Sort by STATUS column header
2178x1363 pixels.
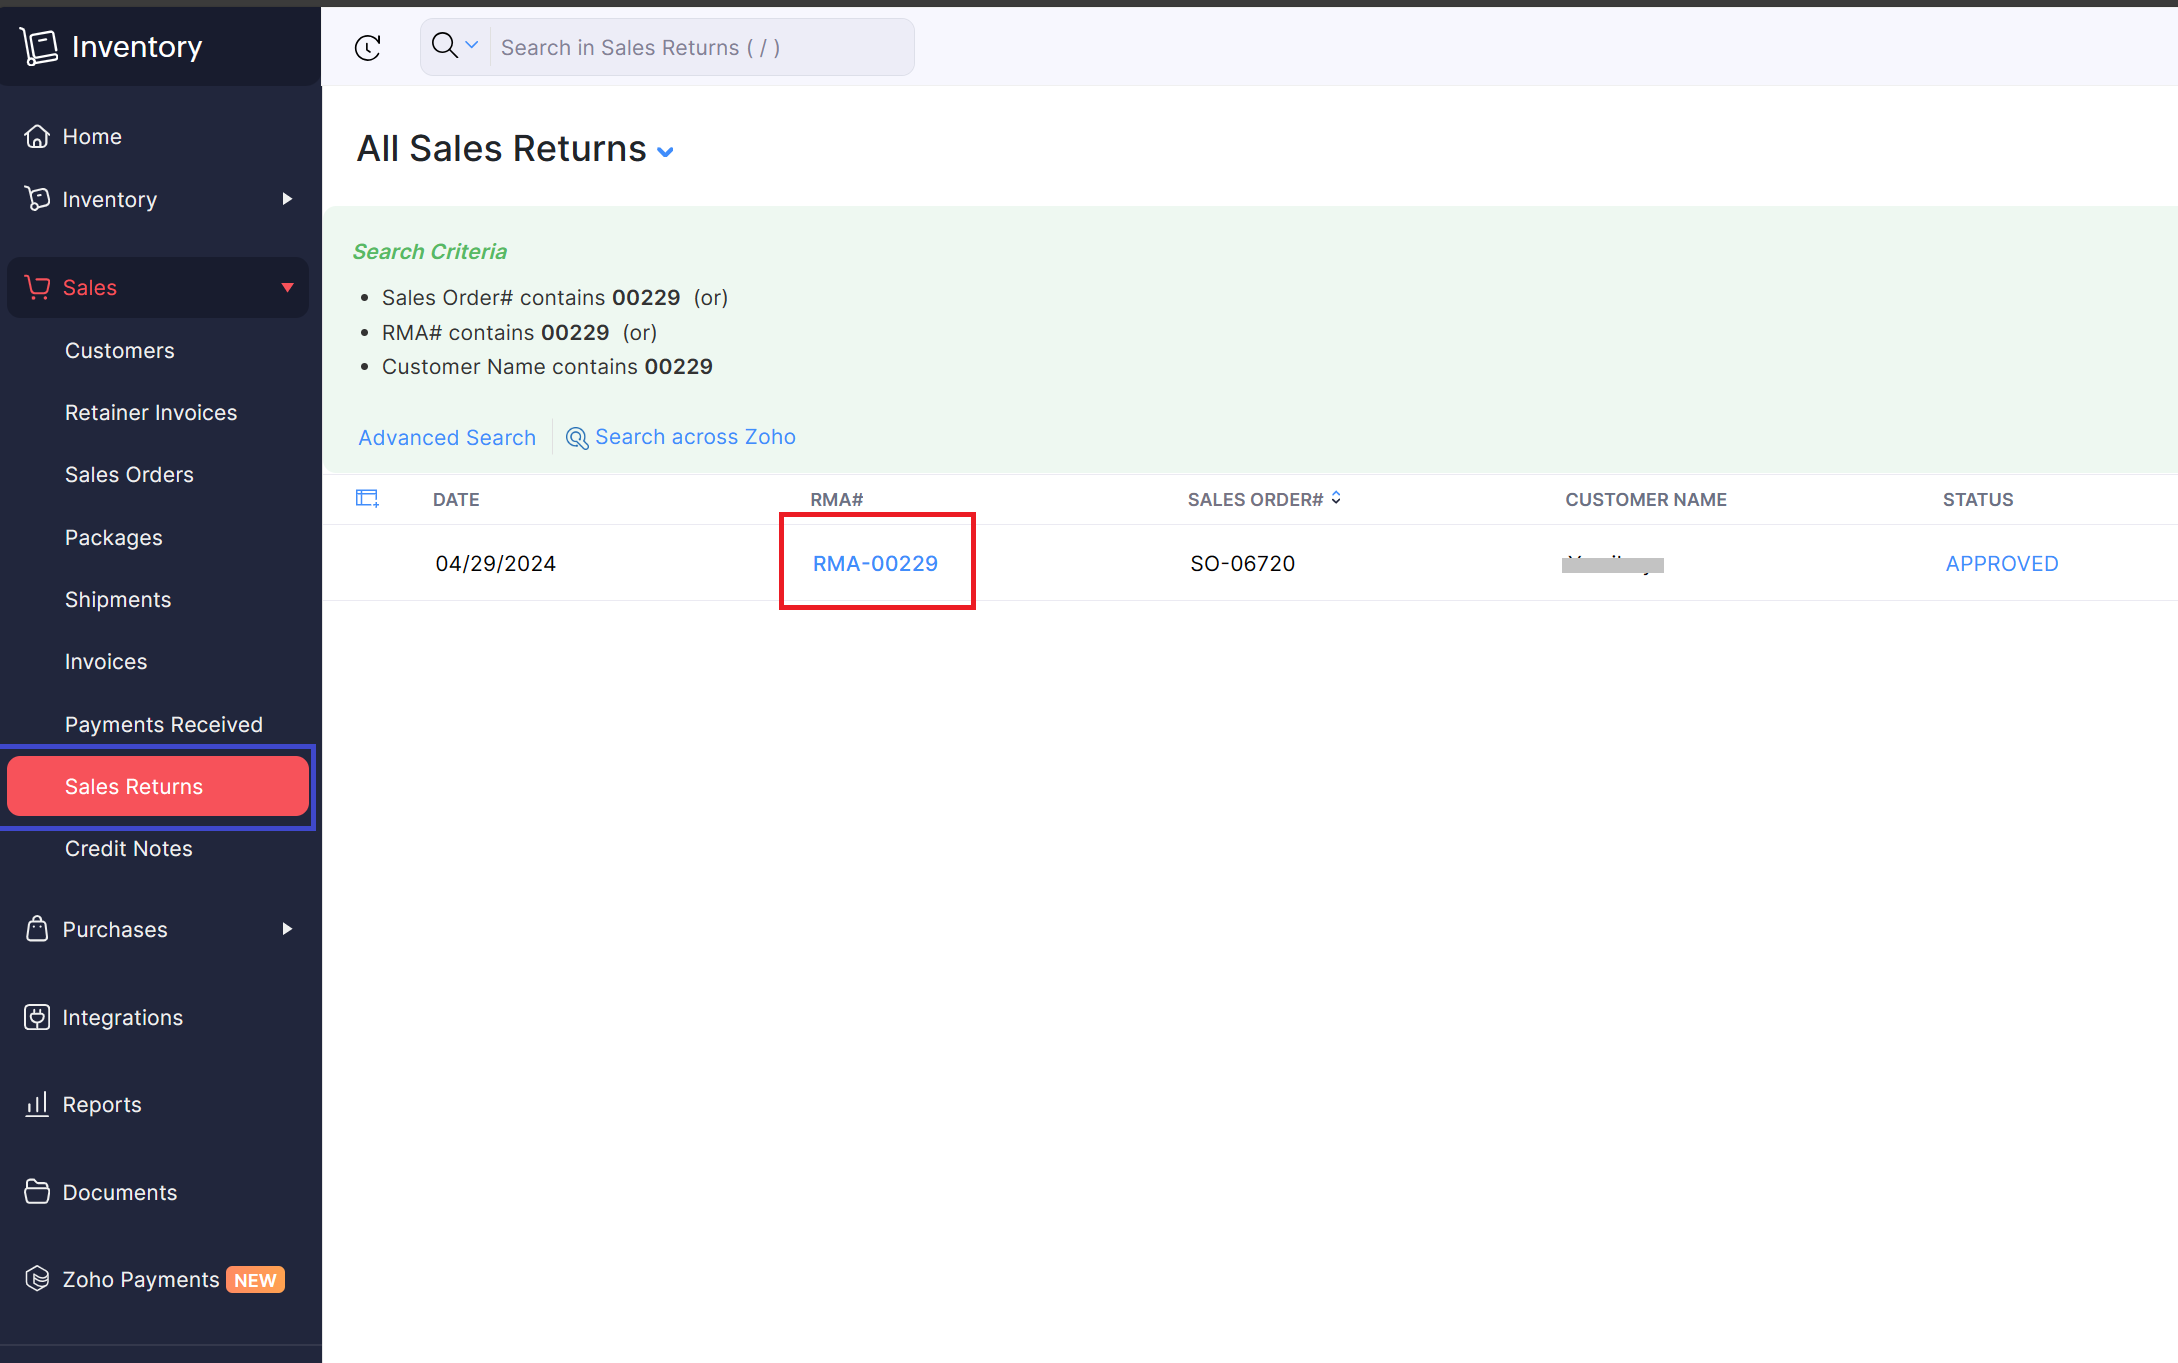pos(1978,500)
